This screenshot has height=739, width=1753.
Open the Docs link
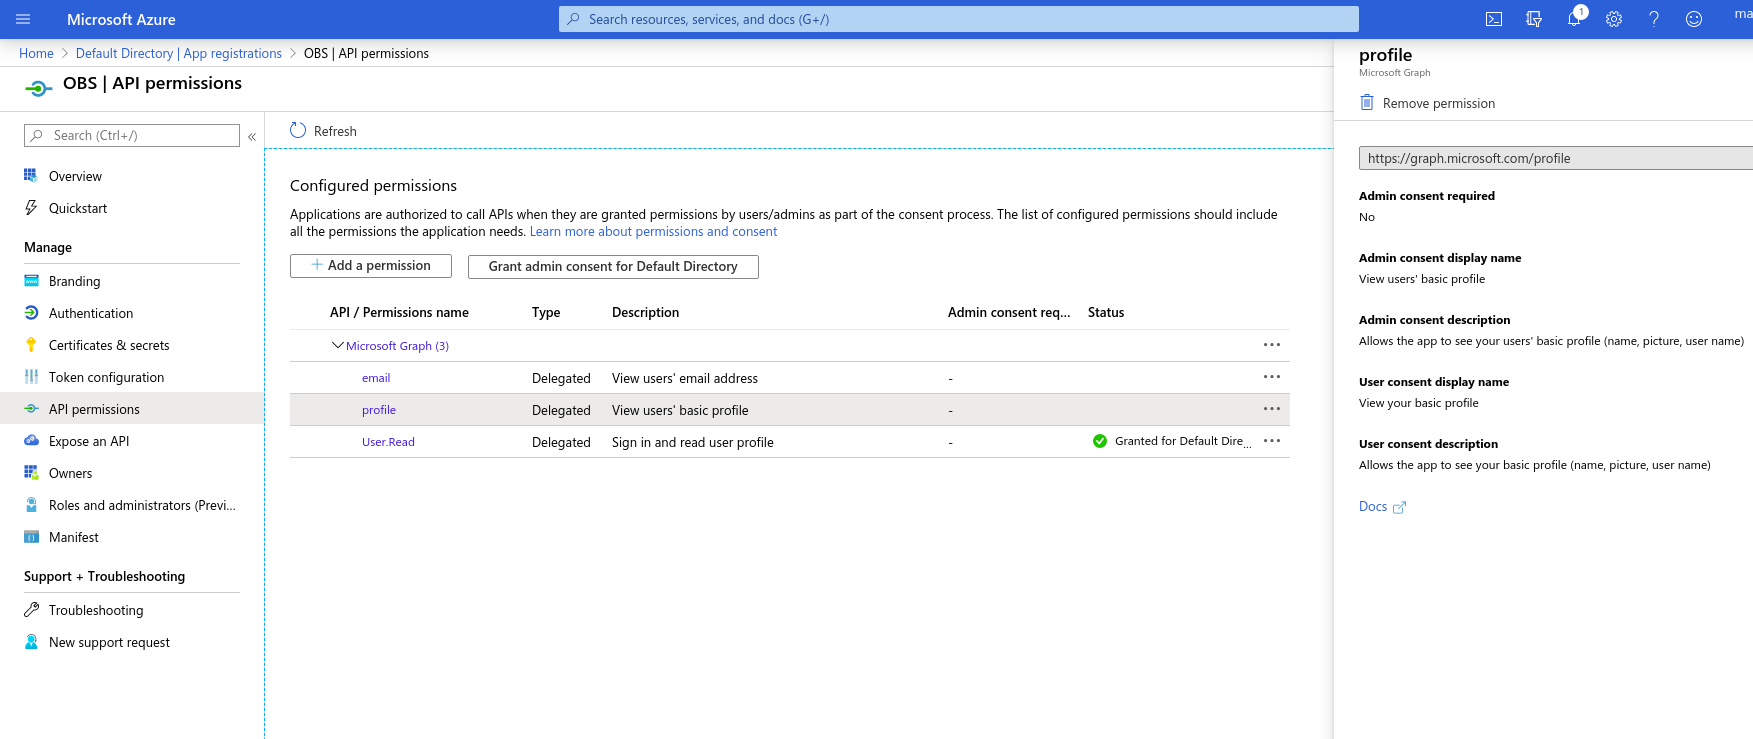pos(1373,506)
